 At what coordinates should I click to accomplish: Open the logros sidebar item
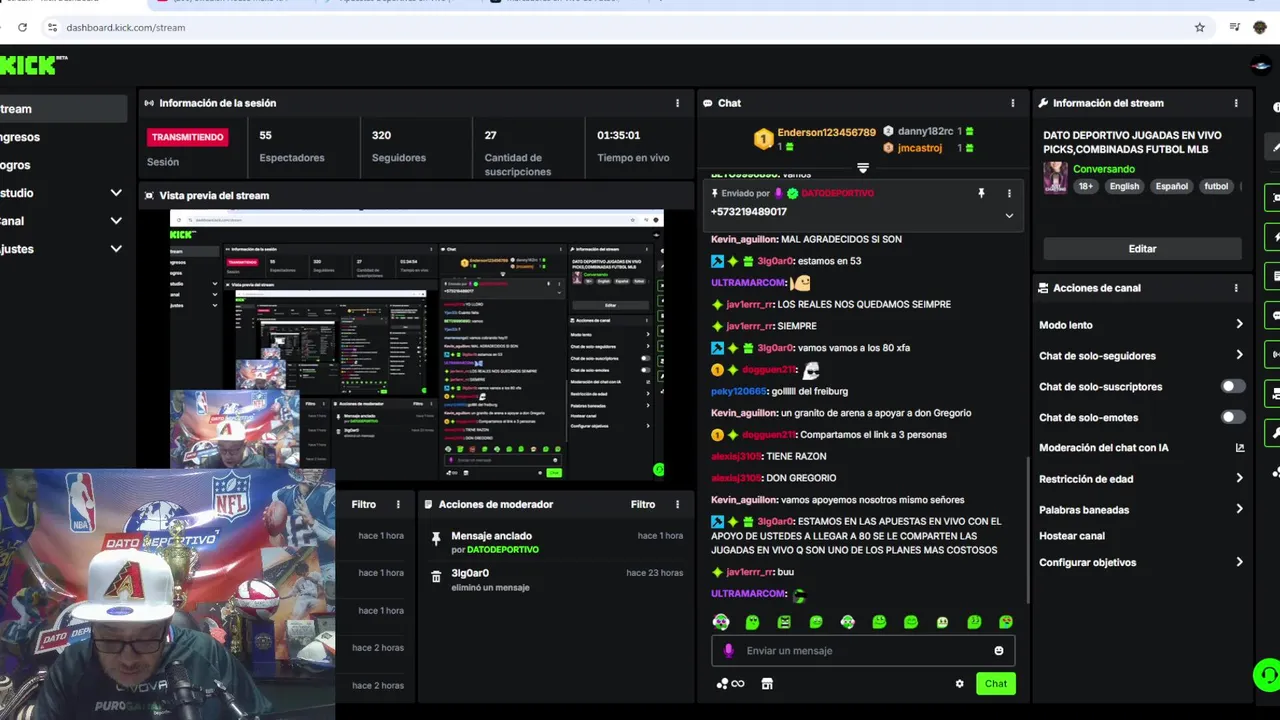tap(63, 165)
